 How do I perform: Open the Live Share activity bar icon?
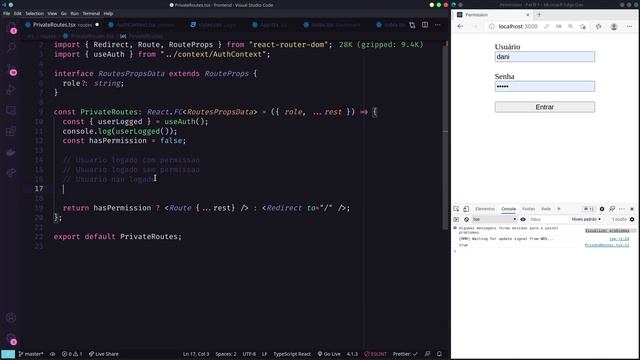click(x=11, y=173)
